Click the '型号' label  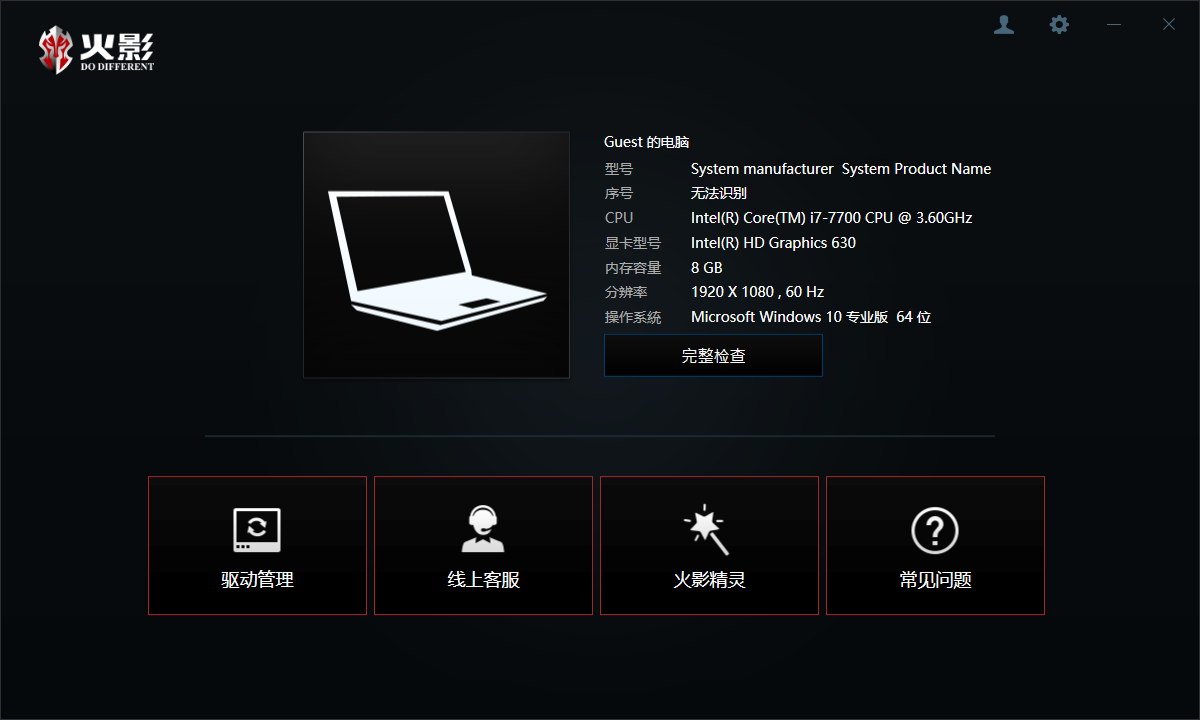tap(619, 169)
